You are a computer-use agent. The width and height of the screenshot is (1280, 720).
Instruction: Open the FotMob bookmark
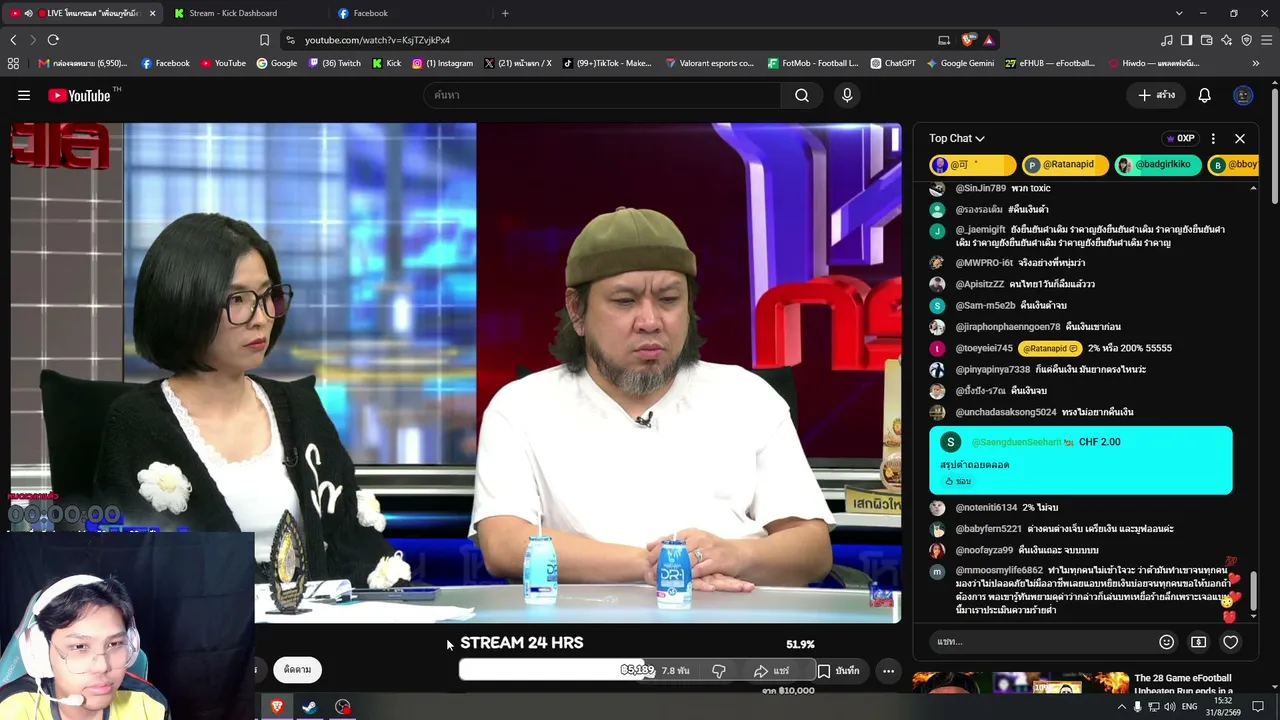click(x=813, y=63)
